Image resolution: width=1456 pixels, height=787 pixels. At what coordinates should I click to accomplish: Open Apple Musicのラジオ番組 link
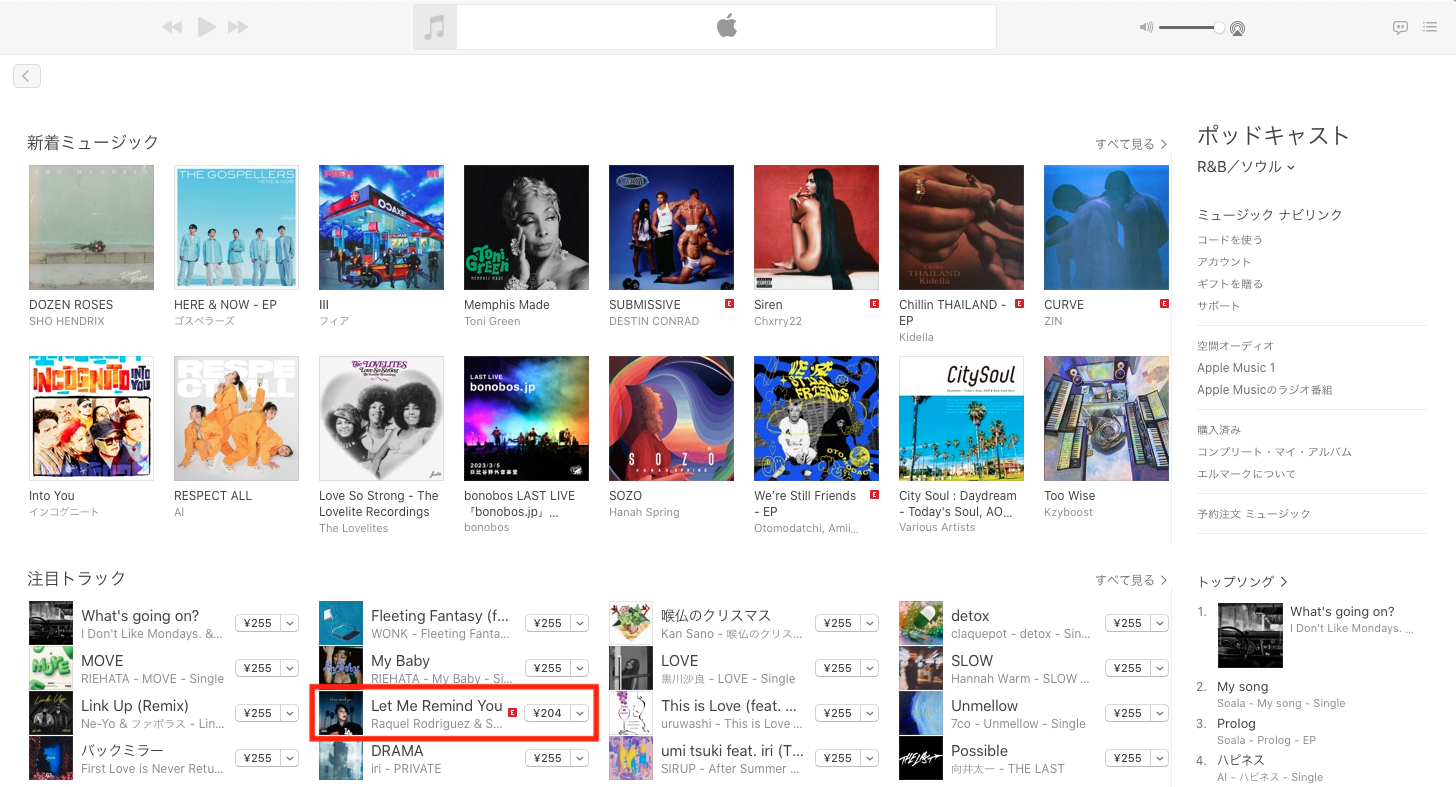(1264, 390)
